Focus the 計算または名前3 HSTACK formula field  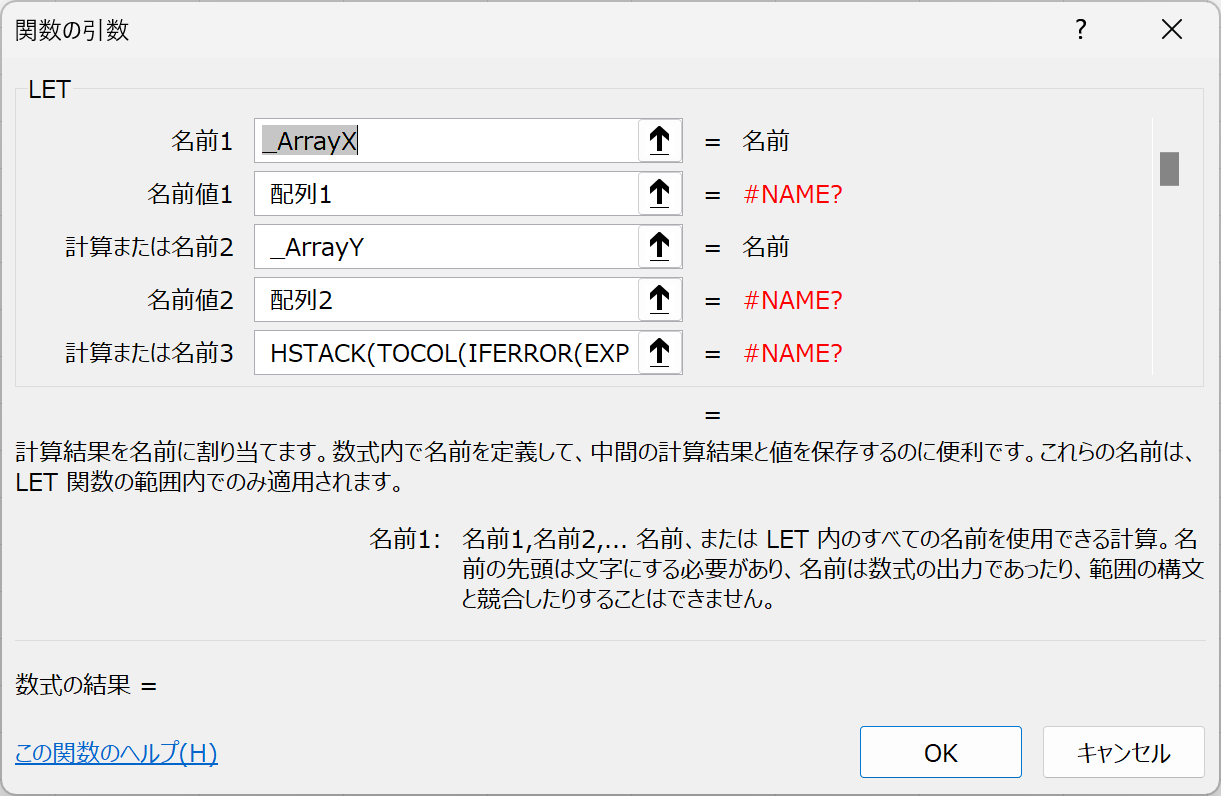pos(446,353)
